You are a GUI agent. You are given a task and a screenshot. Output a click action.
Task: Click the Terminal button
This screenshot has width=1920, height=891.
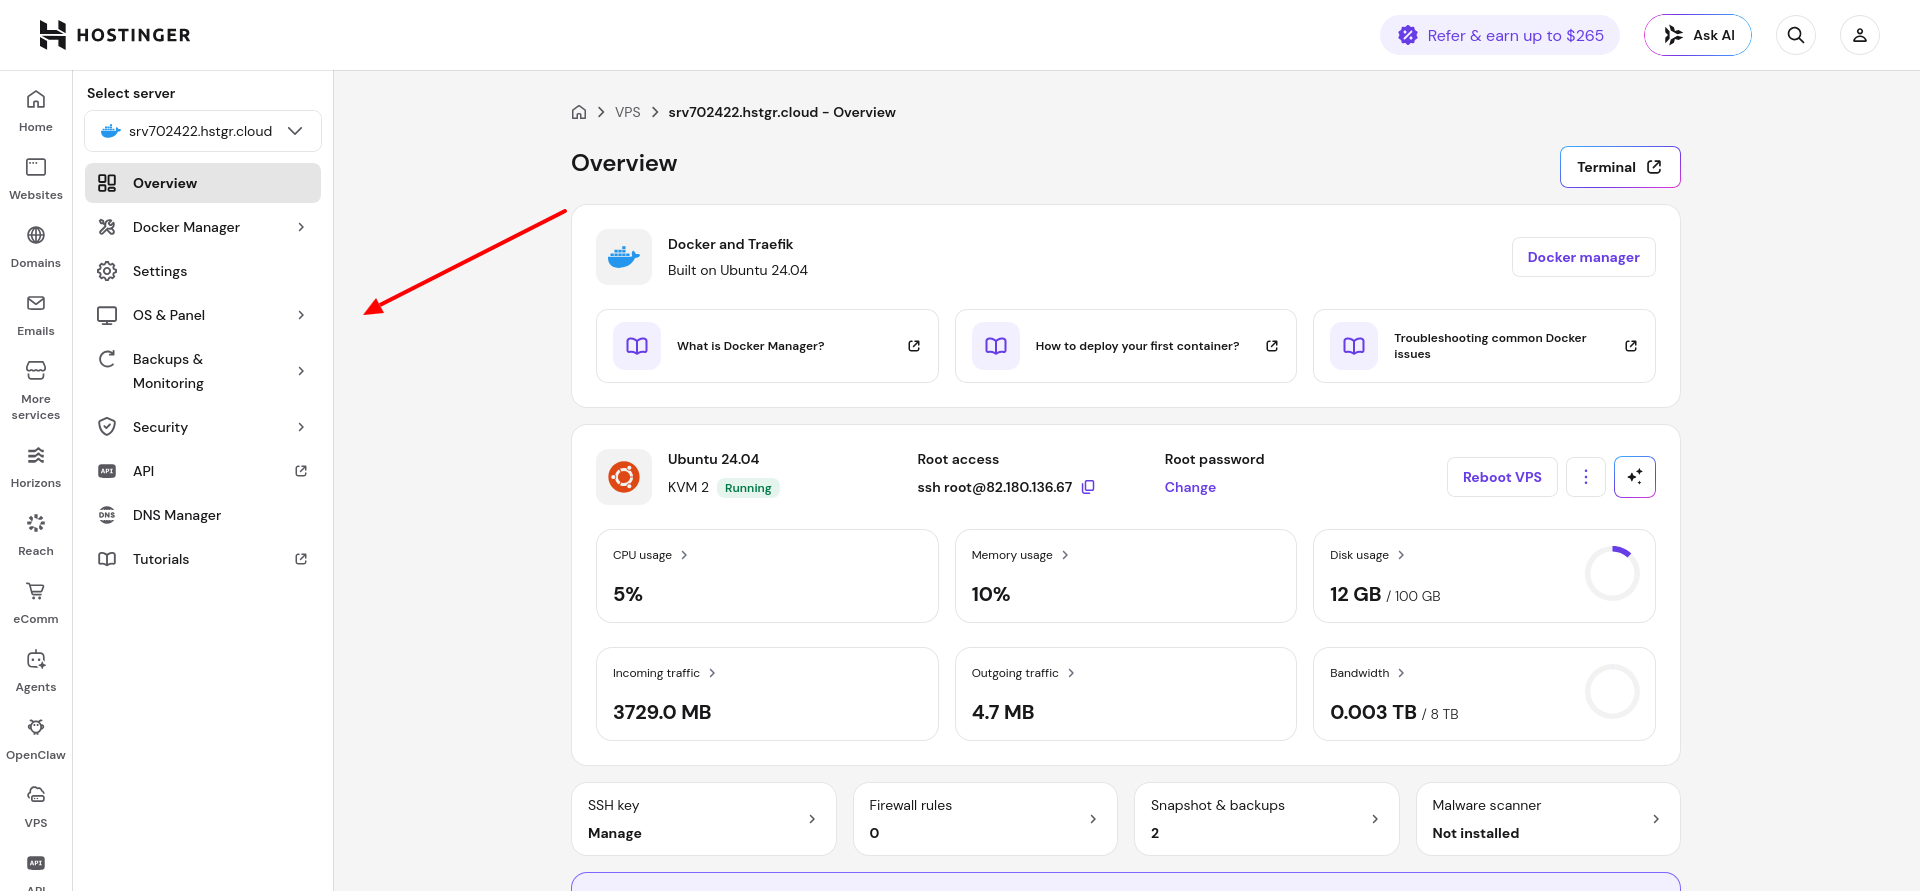(x=1620, y=167)
